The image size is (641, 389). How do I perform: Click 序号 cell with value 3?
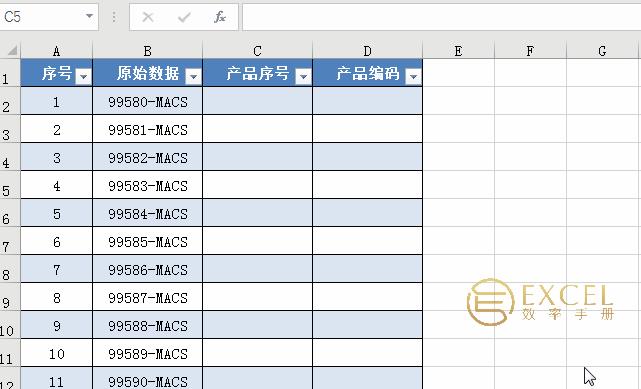56,157
